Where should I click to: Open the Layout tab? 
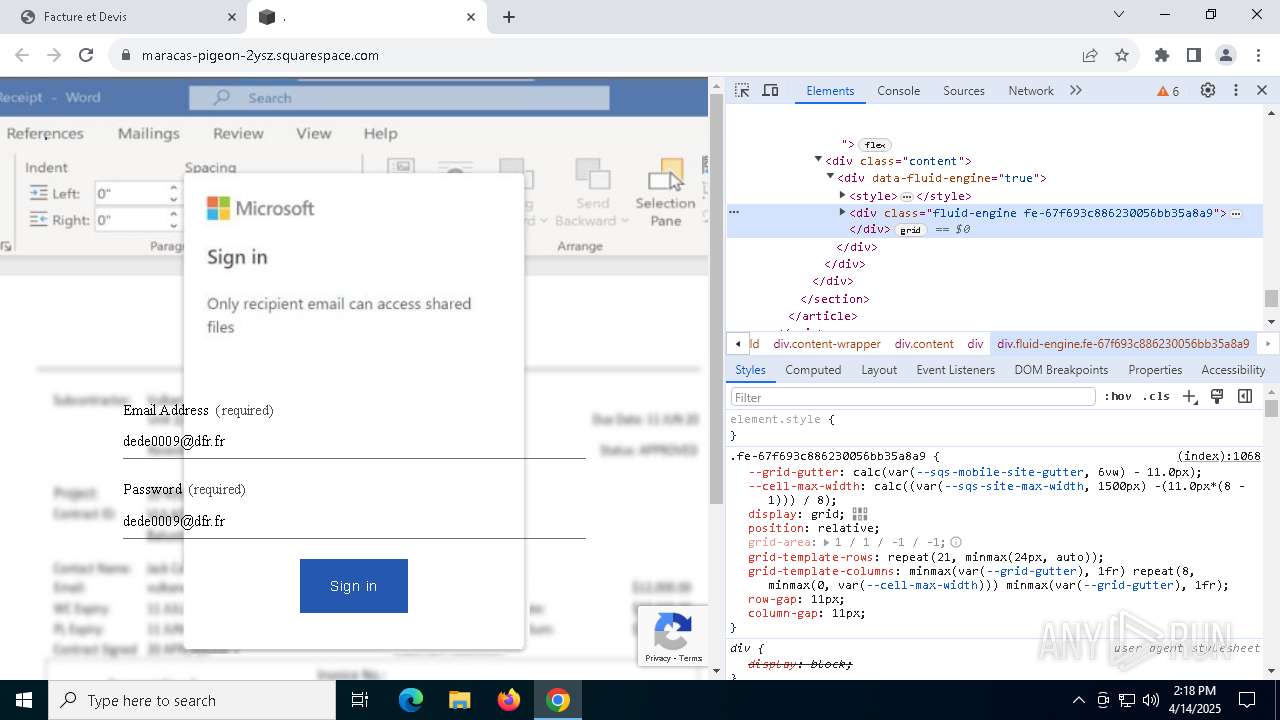[879, 369]
